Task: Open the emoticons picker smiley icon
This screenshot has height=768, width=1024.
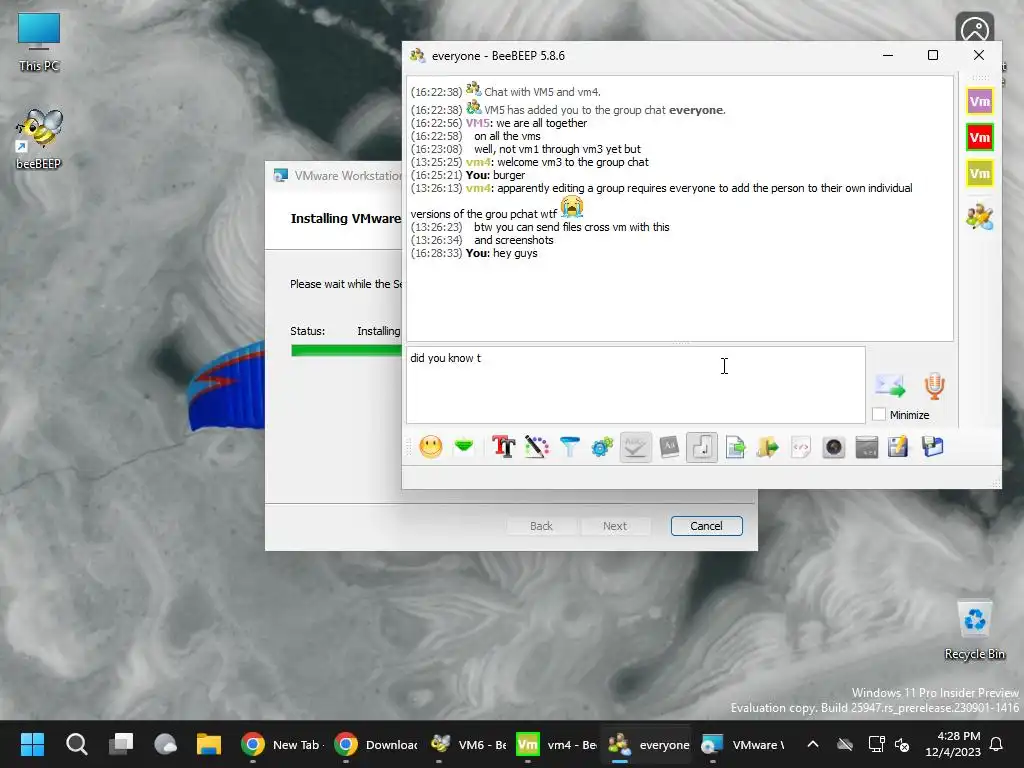Action: (430, 447)
